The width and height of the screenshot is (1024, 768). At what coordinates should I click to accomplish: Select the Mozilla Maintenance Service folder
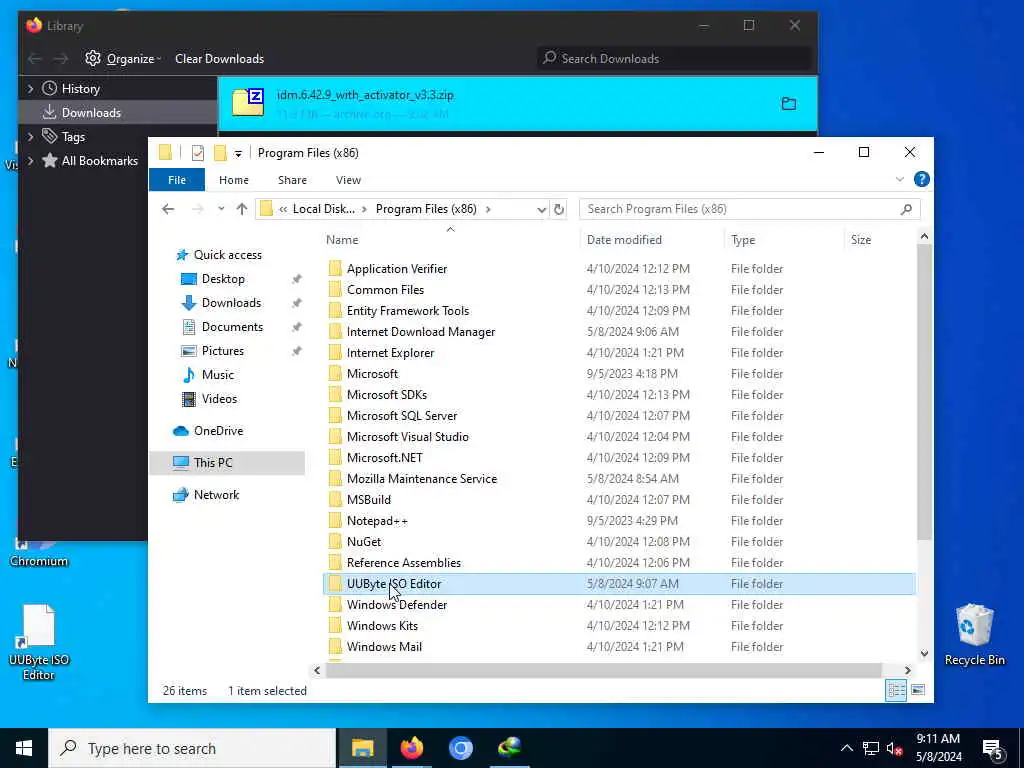coord(421,479)
